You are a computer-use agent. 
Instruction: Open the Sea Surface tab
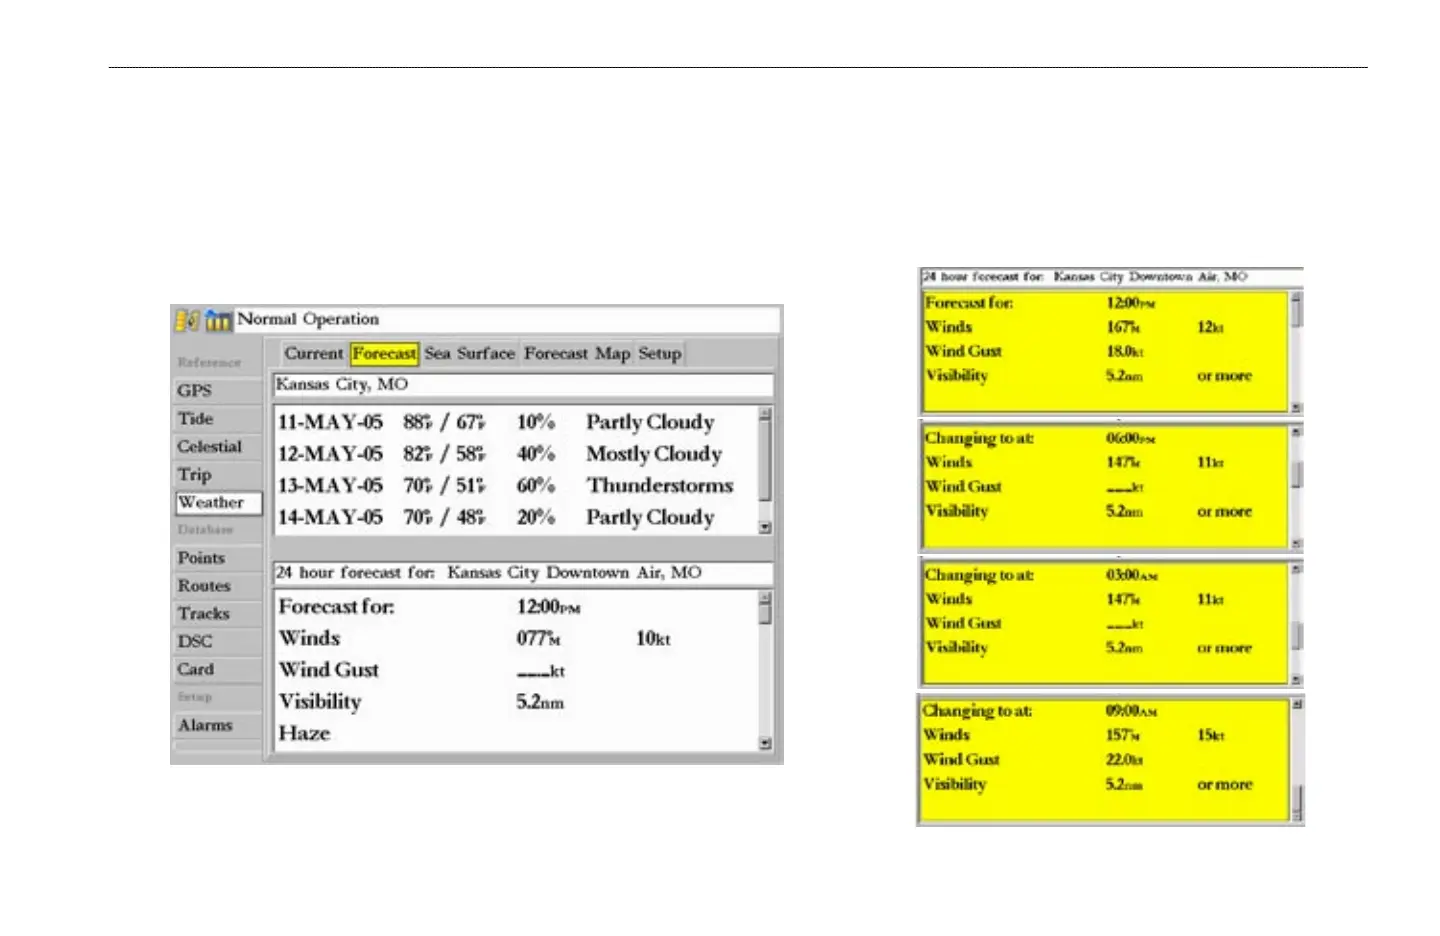click(x=469, y=353)
